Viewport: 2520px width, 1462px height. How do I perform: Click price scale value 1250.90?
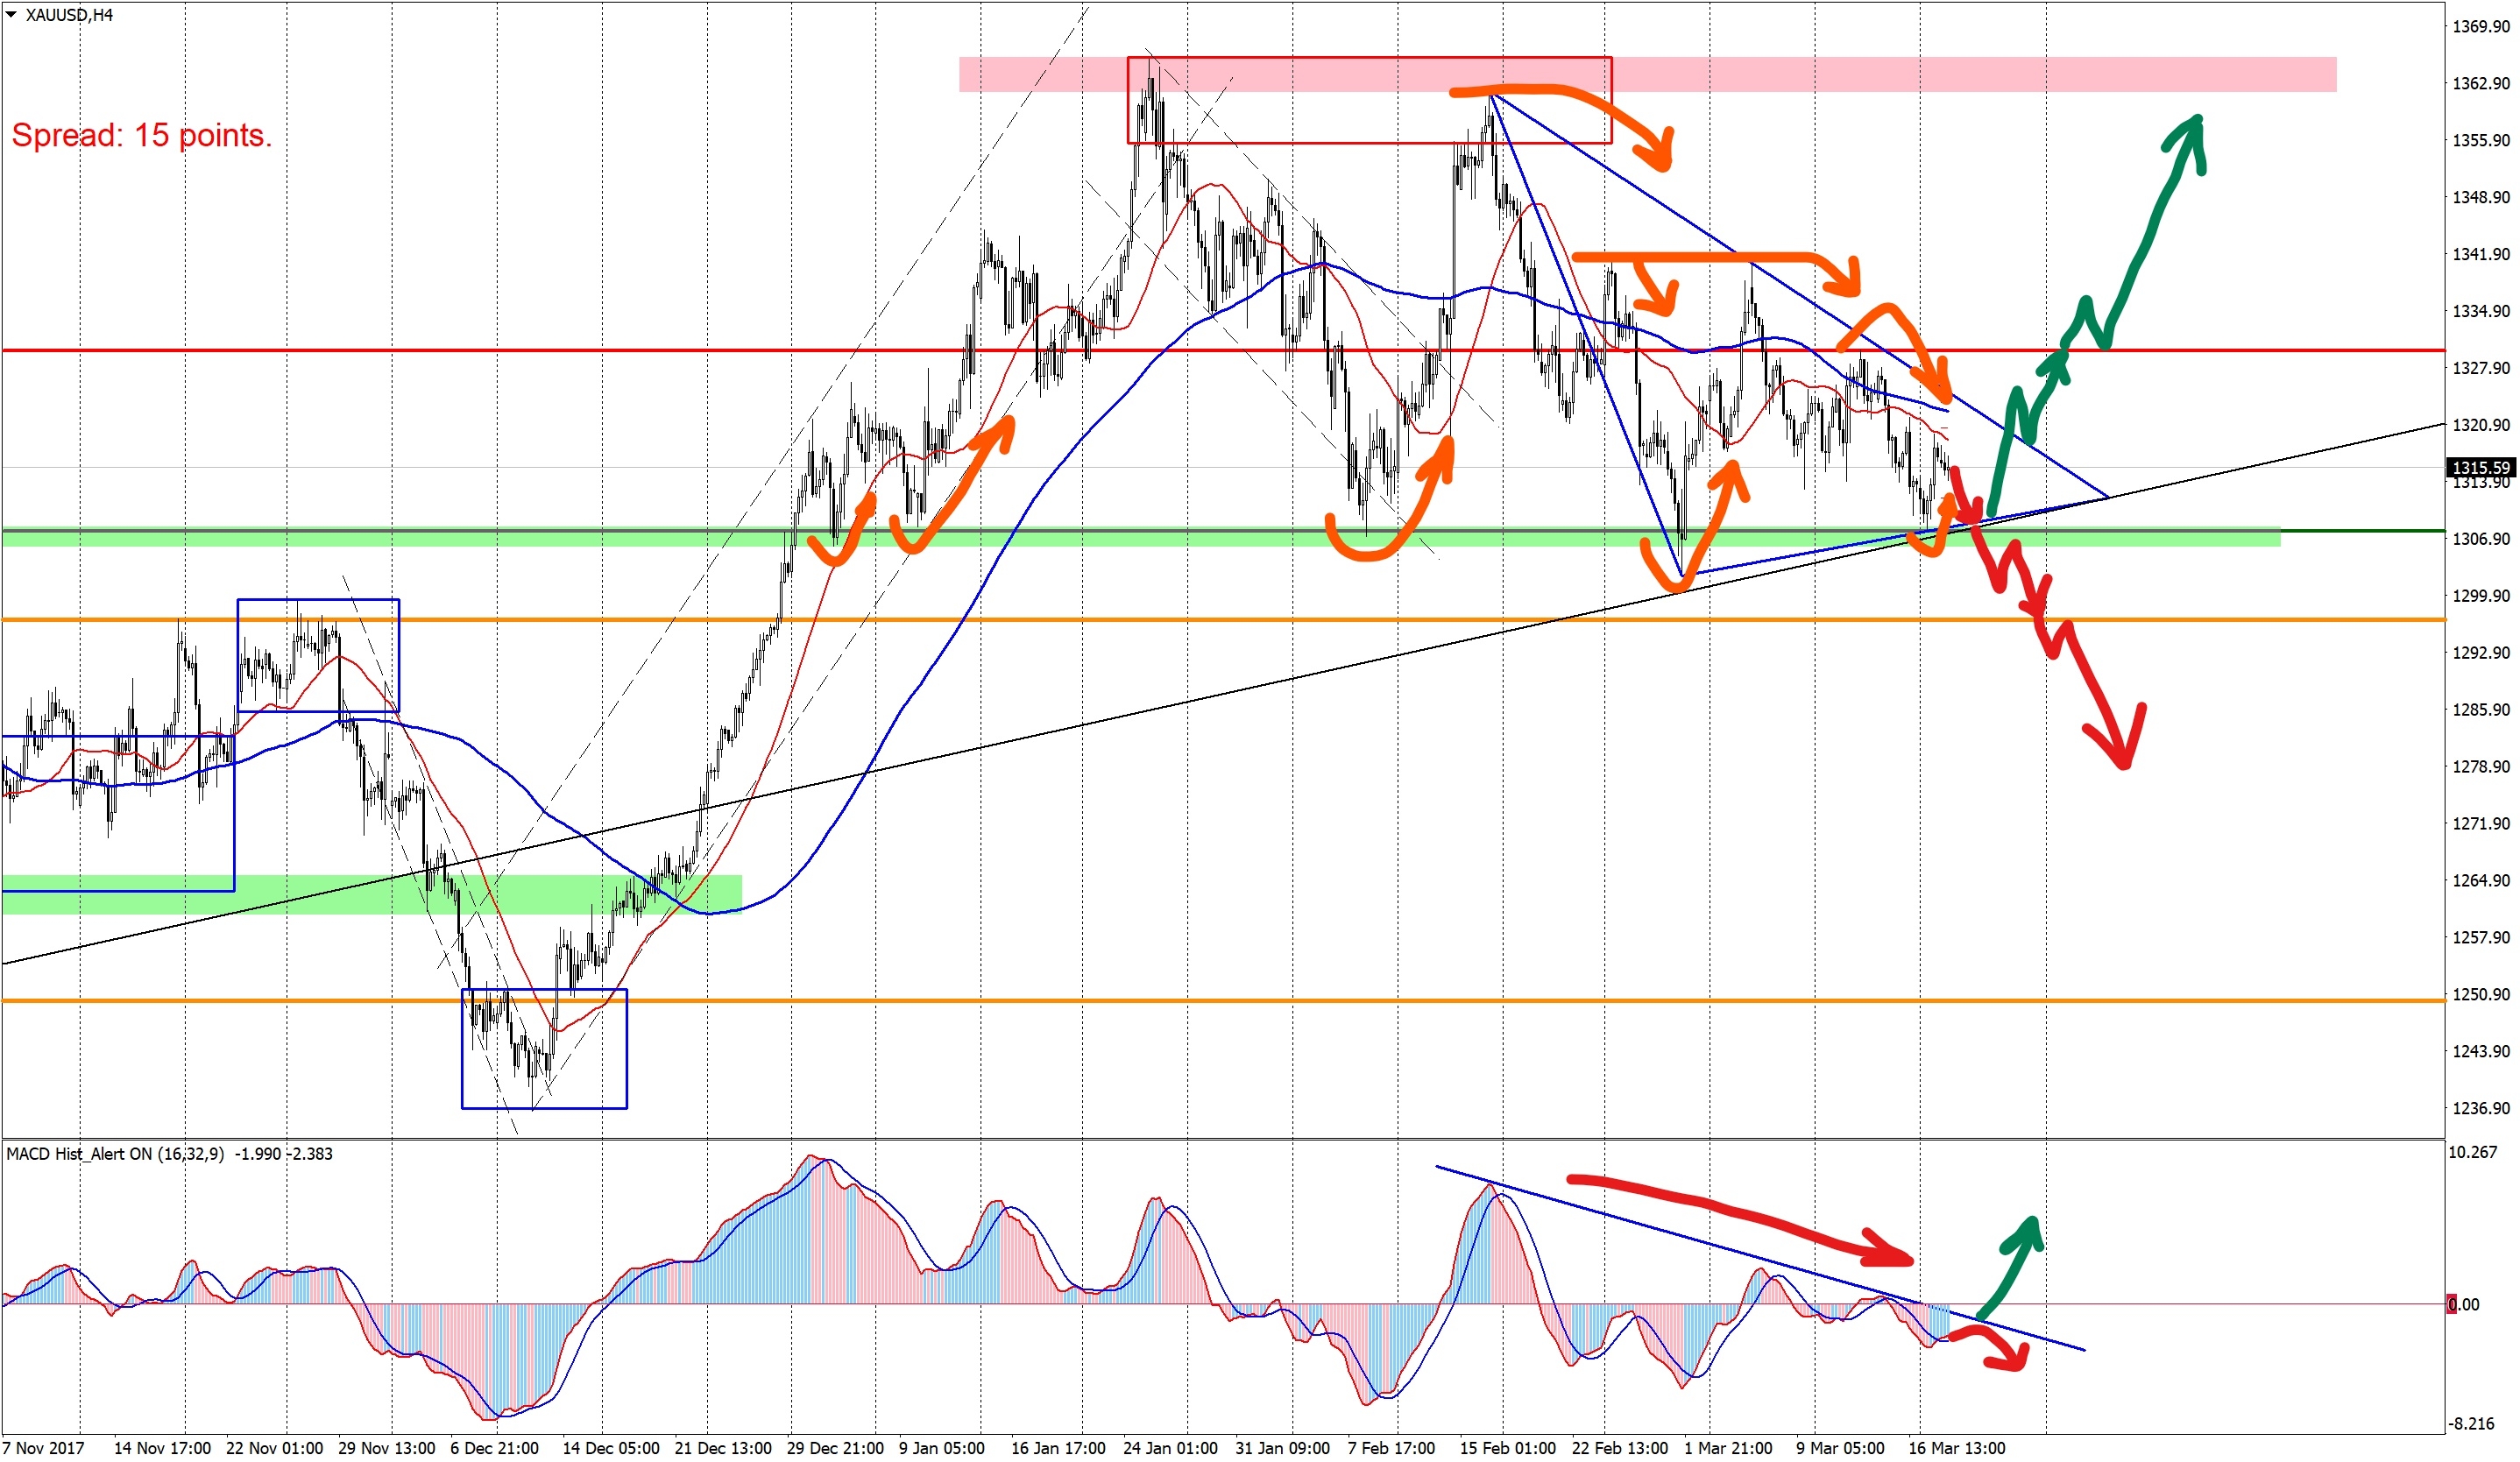click(x=2481, y=995)
